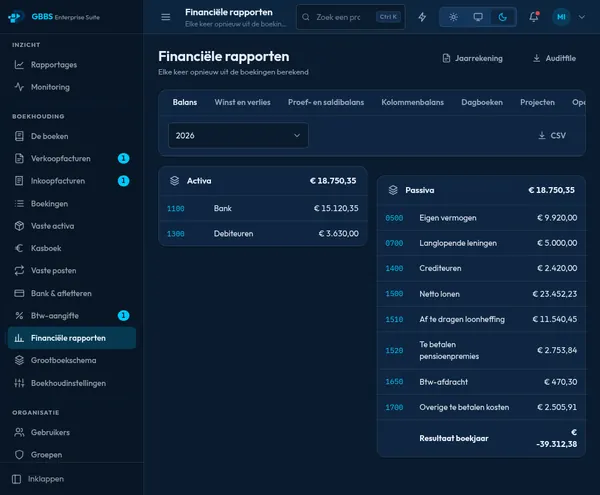Switch to Kolommenbalans tab
600x495 pixels.
[x=412, y=102]
